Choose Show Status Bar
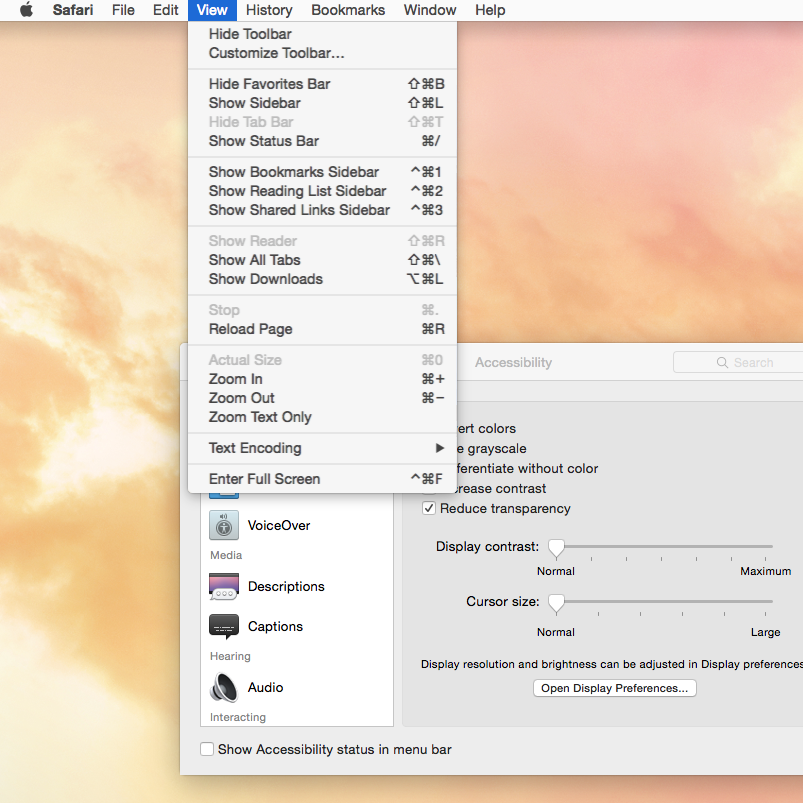 (323, 141)
